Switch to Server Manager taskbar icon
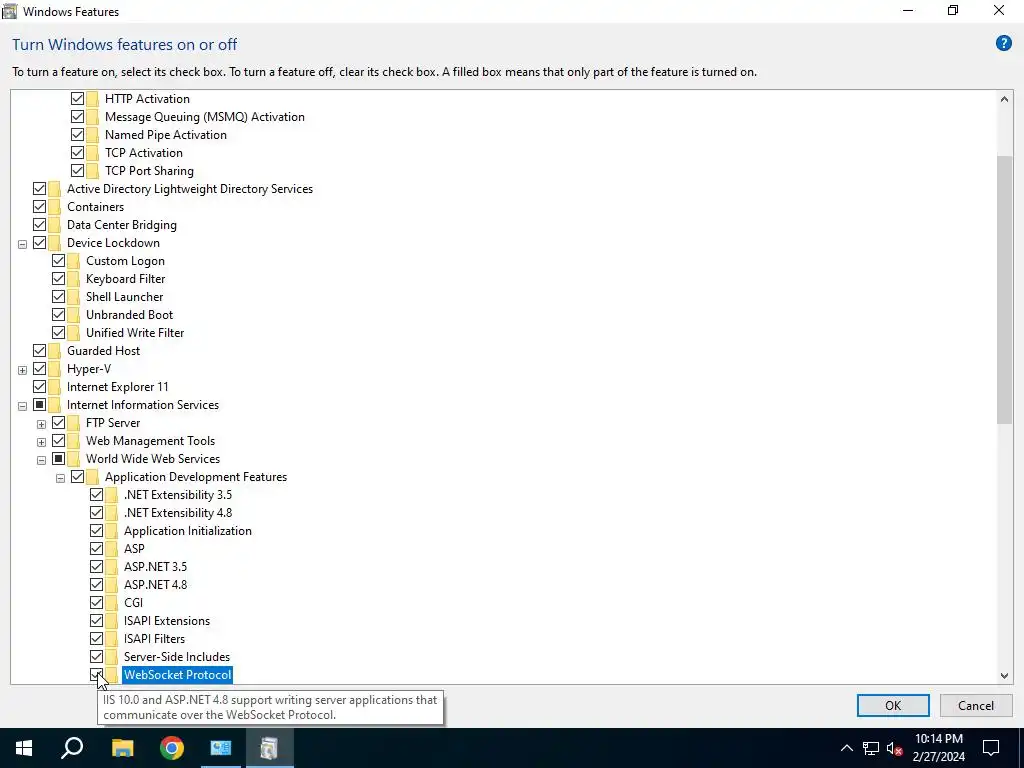 click(x=221, y=748)
